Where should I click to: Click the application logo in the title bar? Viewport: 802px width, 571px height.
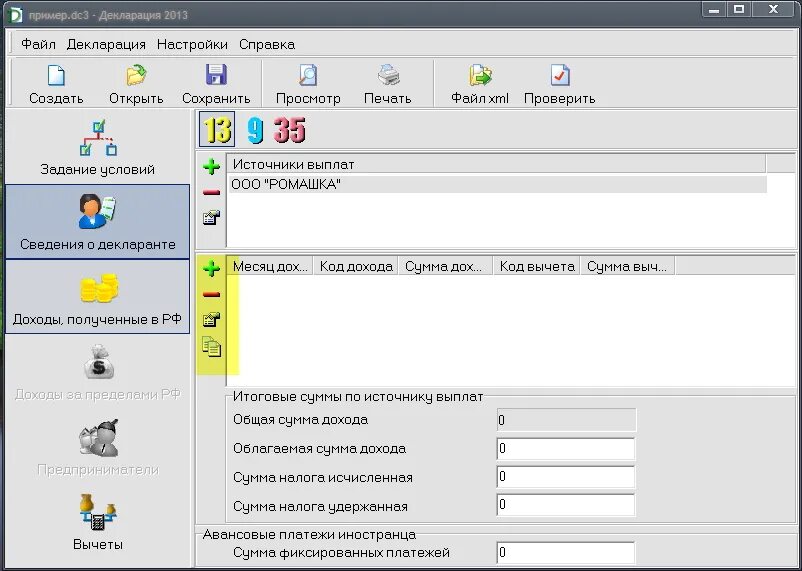pyautogui.click(x=15, y=14)
